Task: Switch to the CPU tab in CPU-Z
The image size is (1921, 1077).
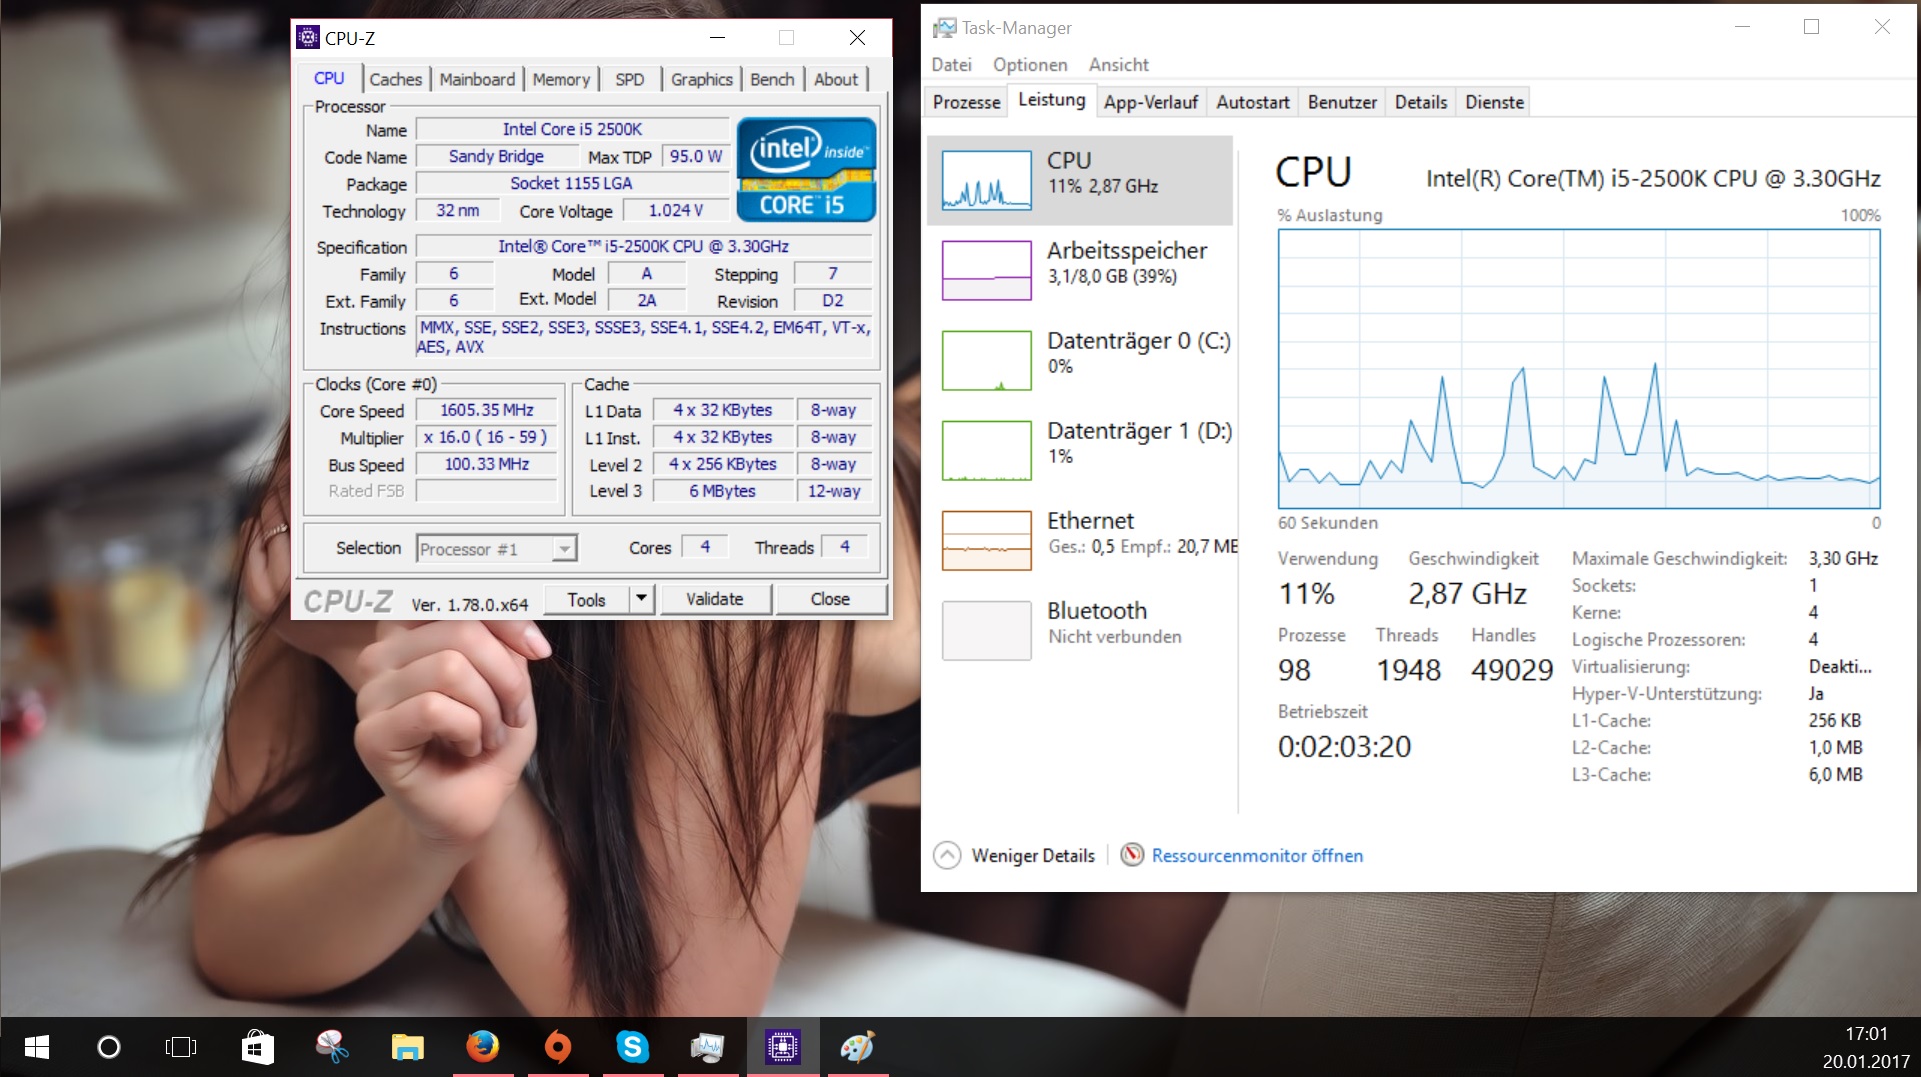Action: pos(329,78)
